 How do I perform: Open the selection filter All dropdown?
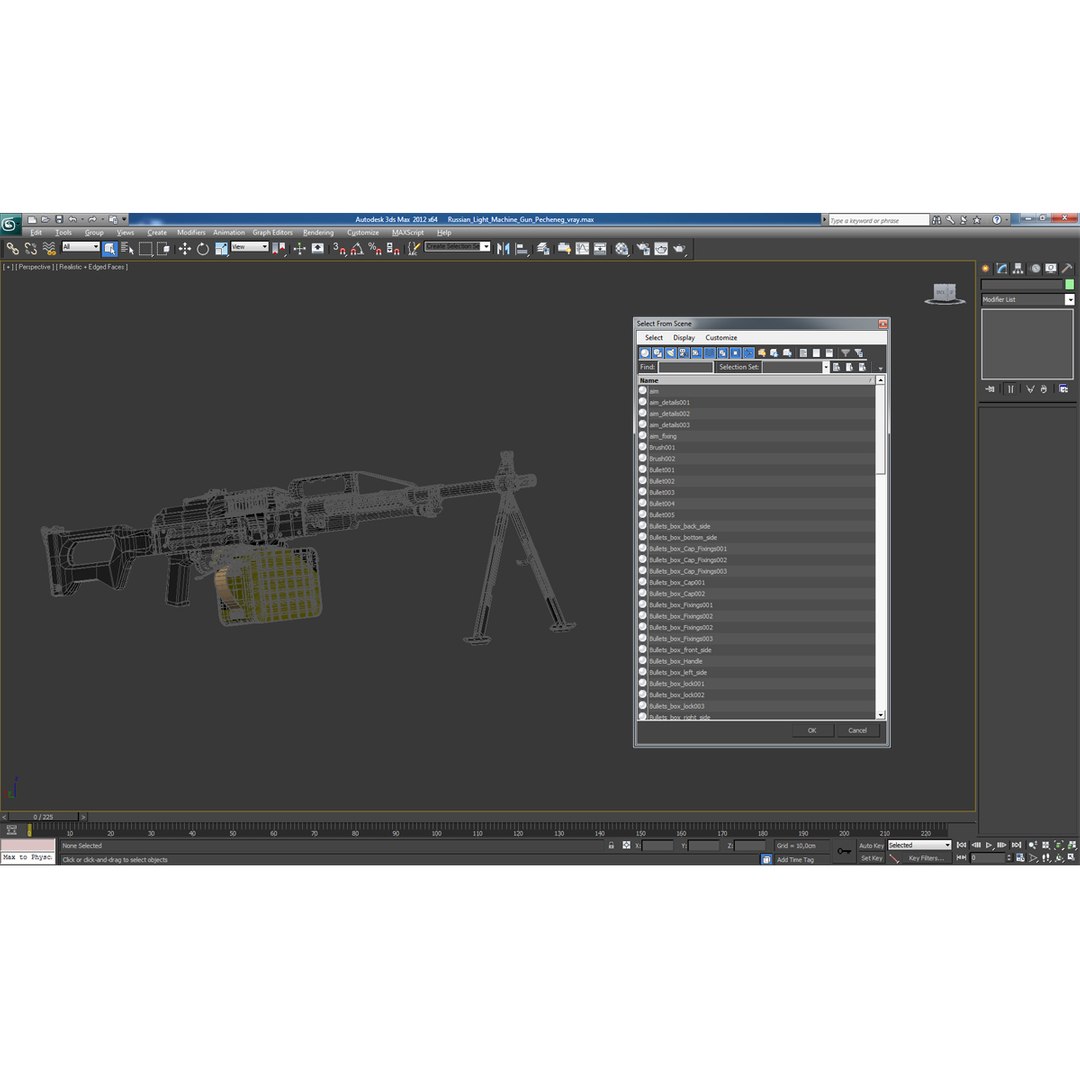[81, 247]
